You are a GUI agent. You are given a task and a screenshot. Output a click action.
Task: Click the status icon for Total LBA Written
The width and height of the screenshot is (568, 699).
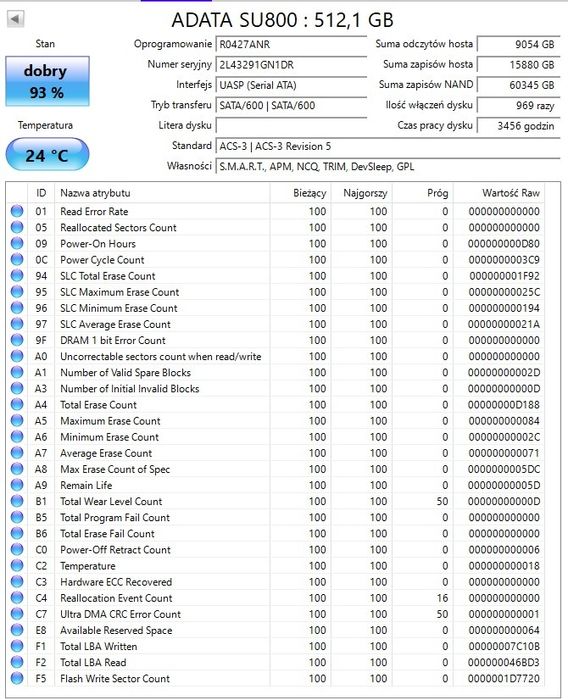(17, 646)
